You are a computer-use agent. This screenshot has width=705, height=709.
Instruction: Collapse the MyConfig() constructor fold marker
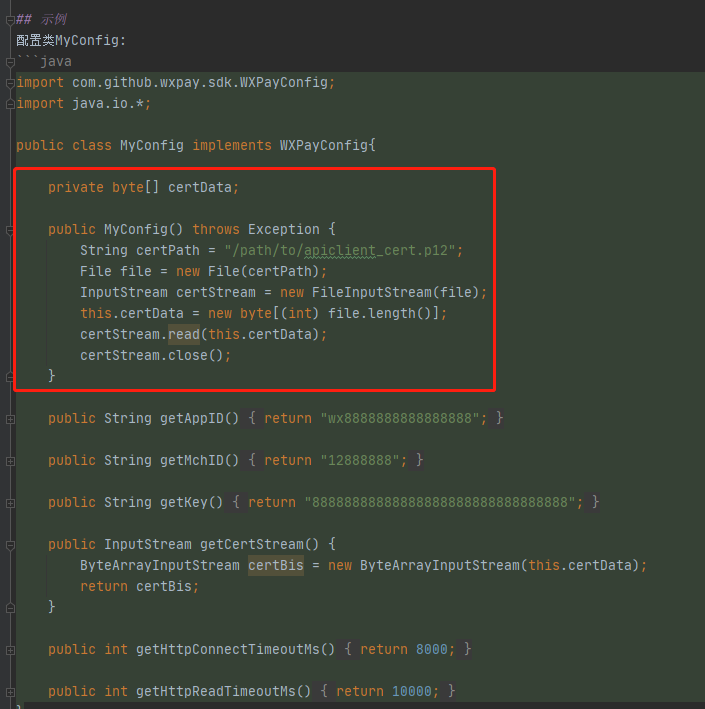coord(10,230)
